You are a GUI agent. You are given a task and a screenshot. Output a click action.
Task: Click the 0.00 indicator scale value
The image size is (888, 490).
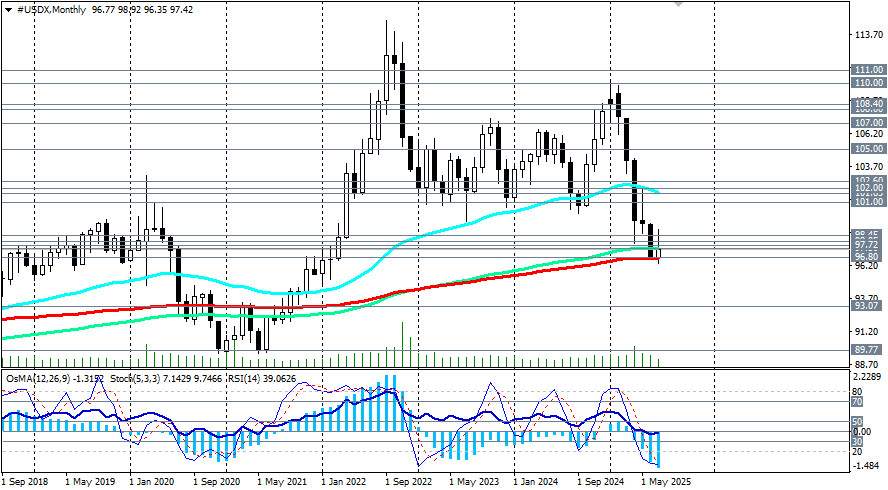pyautogui.click(x=862, y=432)
